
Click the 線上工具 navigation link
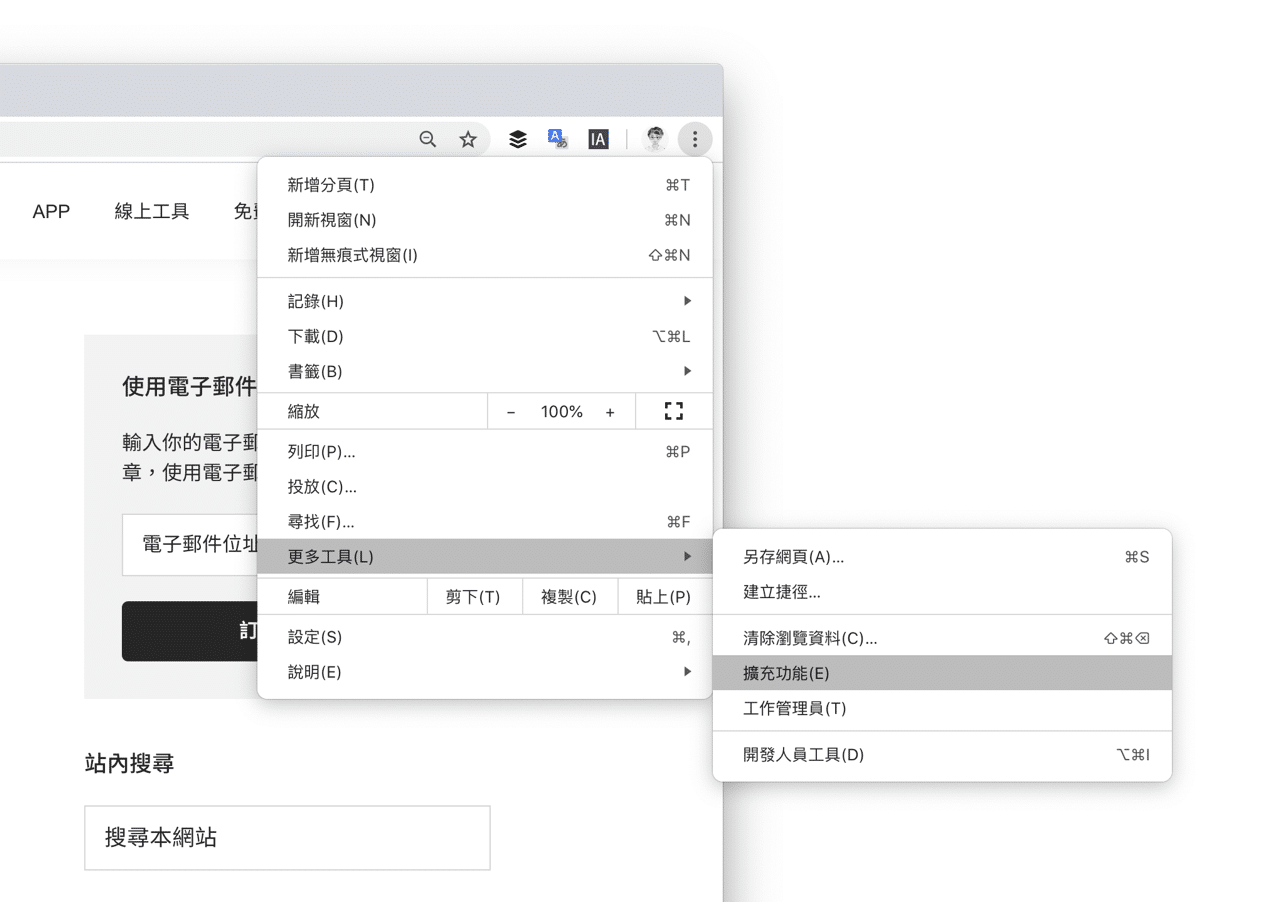click(x=152, y=211)
